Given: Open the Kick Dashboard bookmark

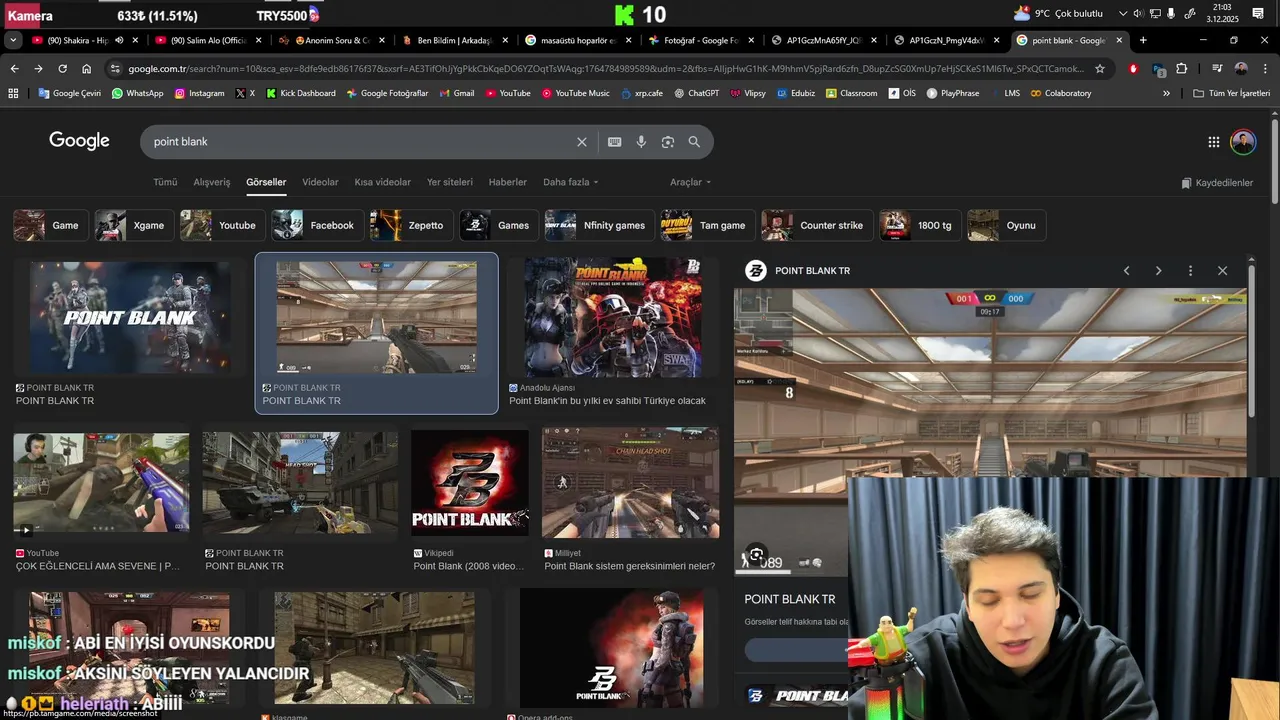Looking at the screenshot, I should tap(301, 93).
